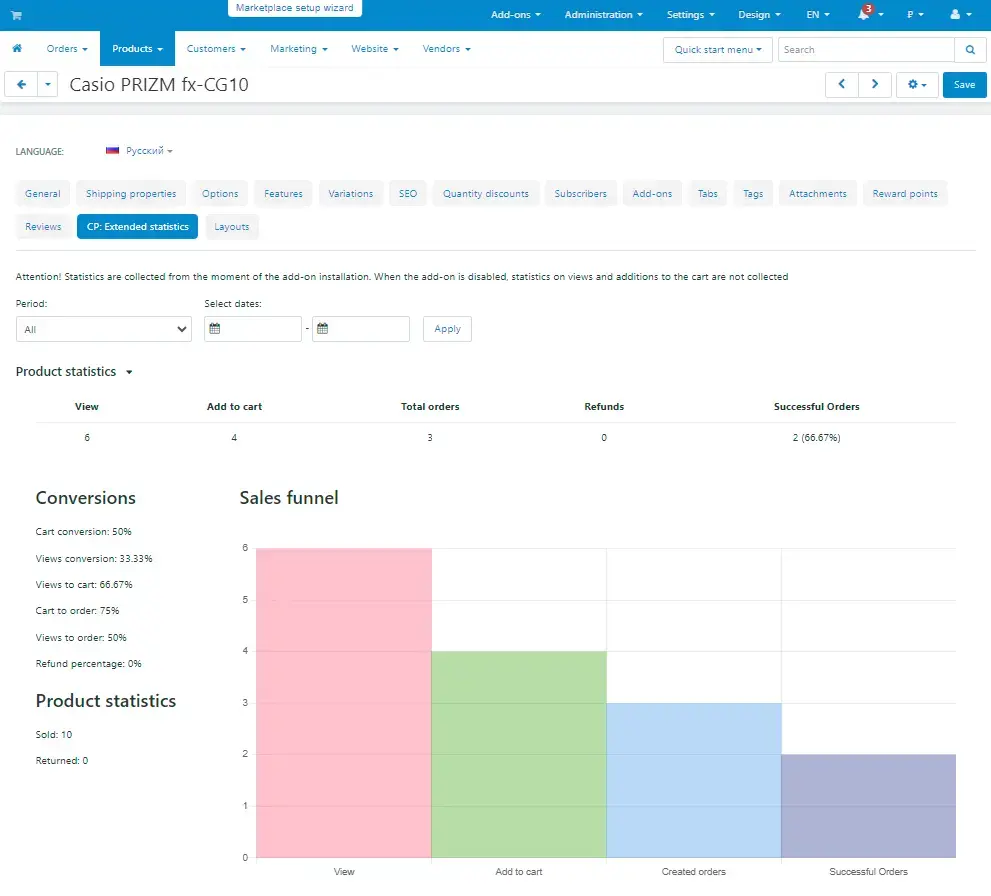Click the pink View bar in sales funnel
This screenshot has height=896, width=991.
pyautogui.click(x=343, y=702)
